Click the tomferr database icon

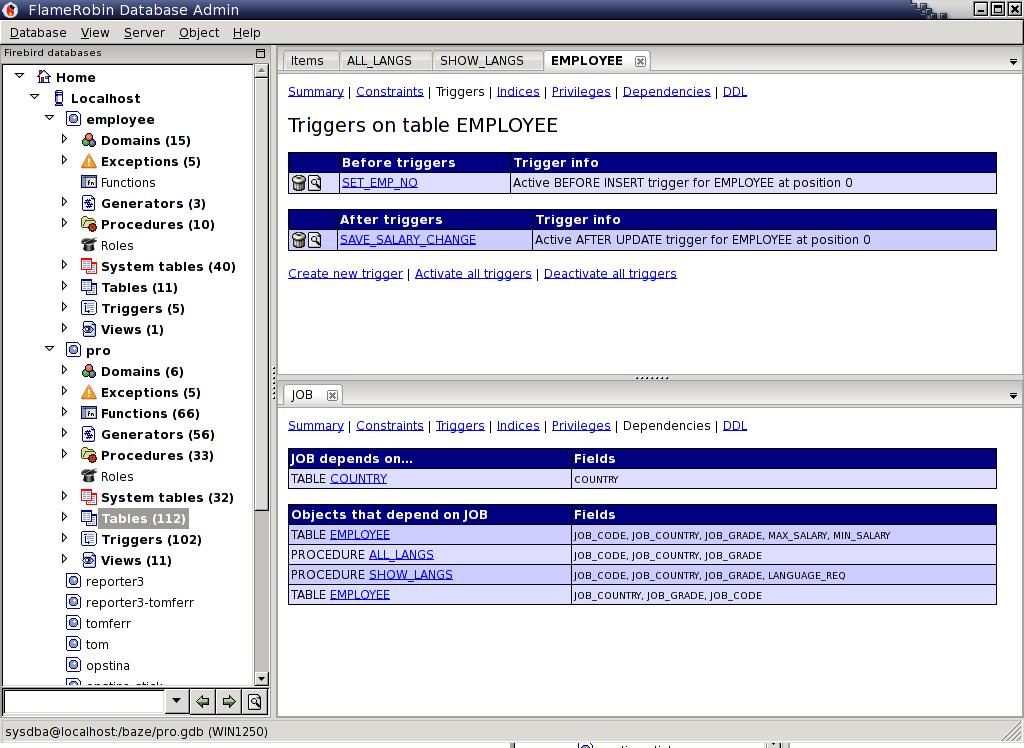pos(74,623)
